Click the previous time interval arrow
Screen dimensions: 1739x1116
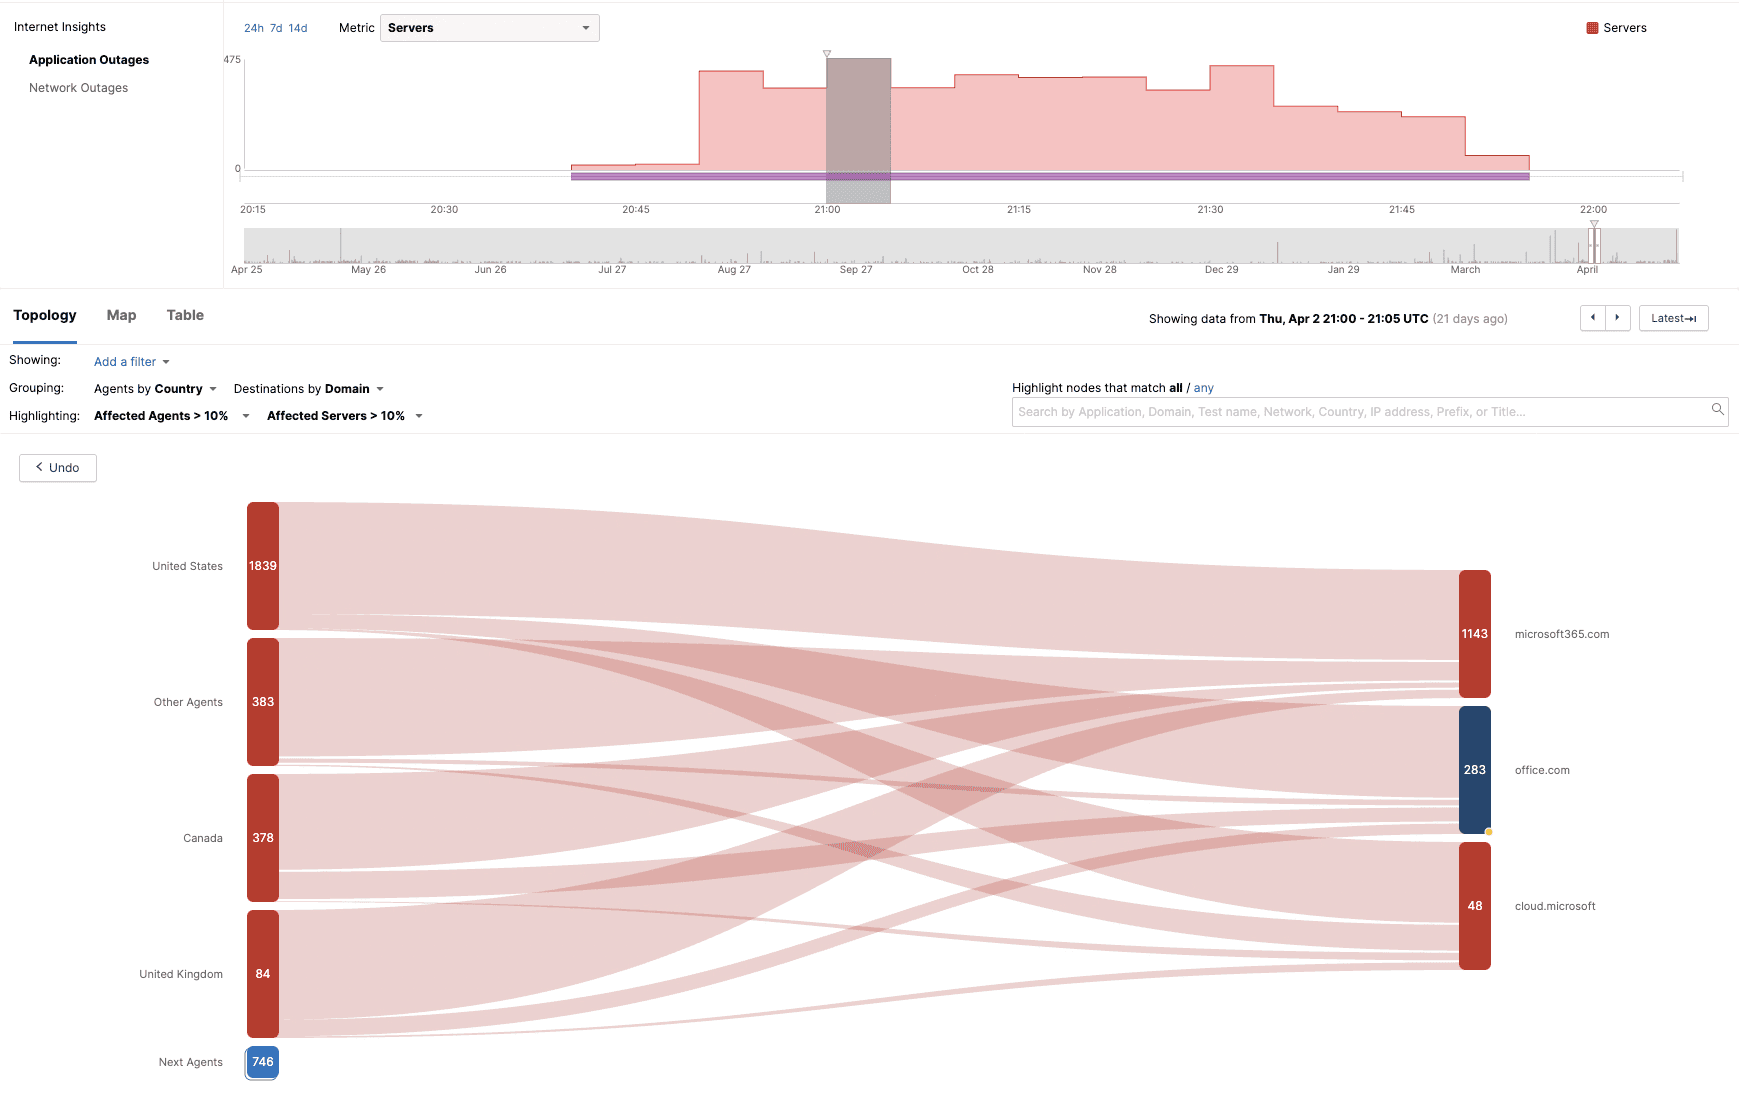pos(1593,318)
